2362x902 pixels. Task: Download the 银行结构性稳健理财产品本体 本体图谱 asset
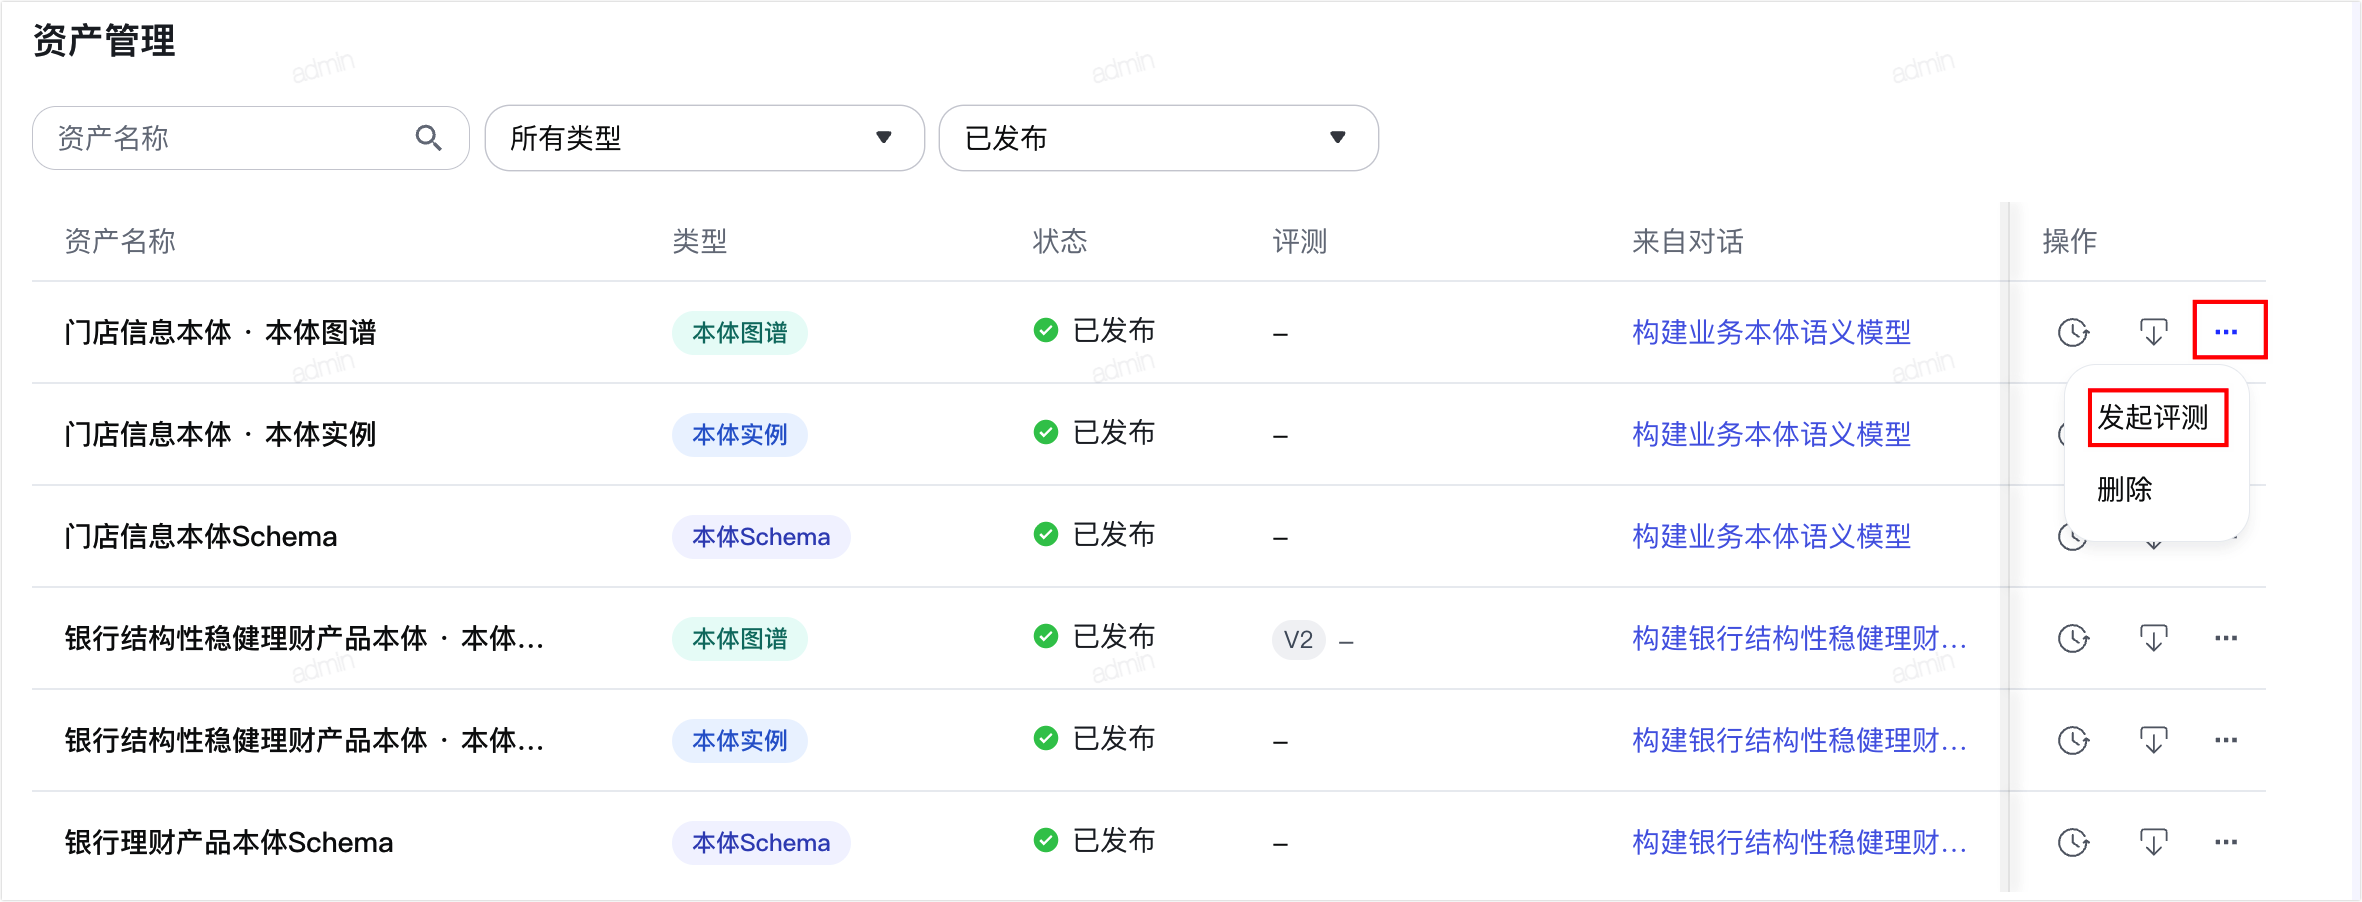point(2153,638)
